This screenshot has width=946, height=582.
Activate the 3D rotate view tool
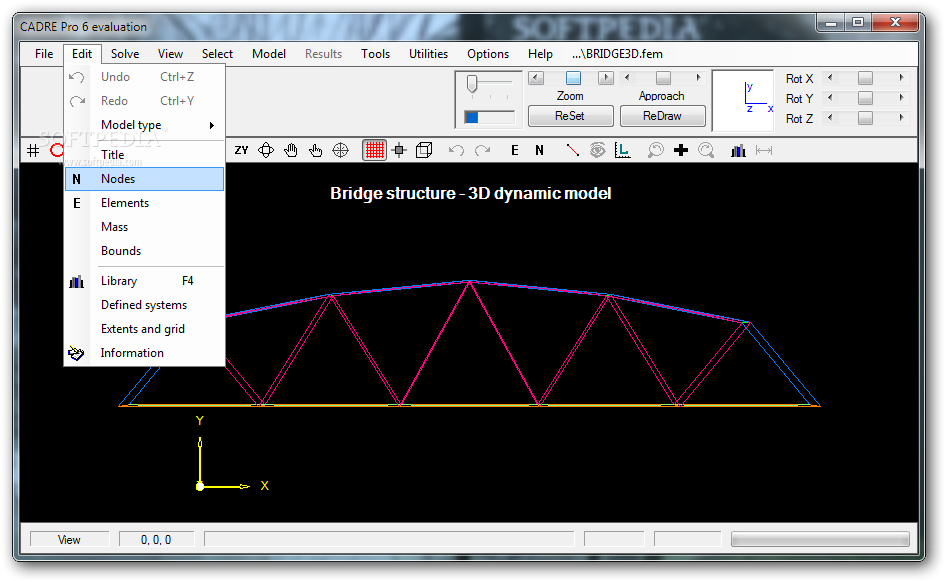pos(266,150)
